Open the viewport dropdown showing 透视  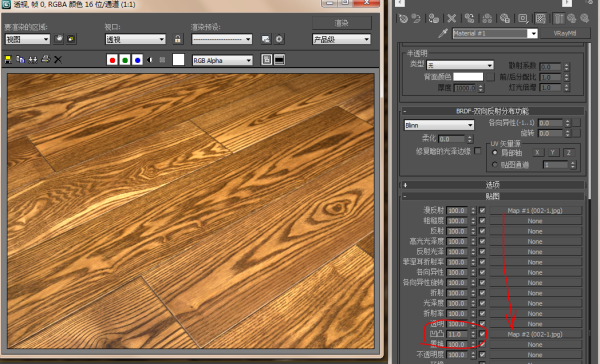pyautogui.click(x=135, y=39)
